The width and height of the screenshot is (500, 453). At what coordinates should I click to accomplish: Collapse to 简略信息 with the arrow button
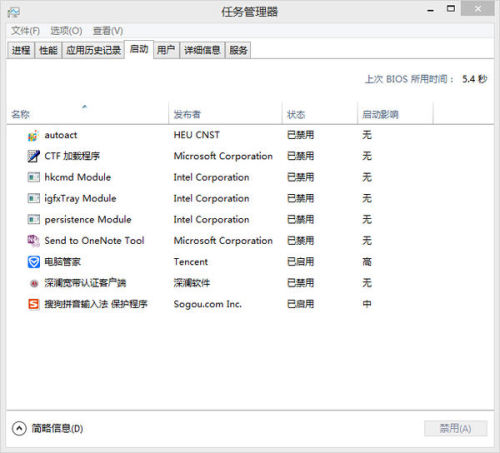[x=19, y=429]
